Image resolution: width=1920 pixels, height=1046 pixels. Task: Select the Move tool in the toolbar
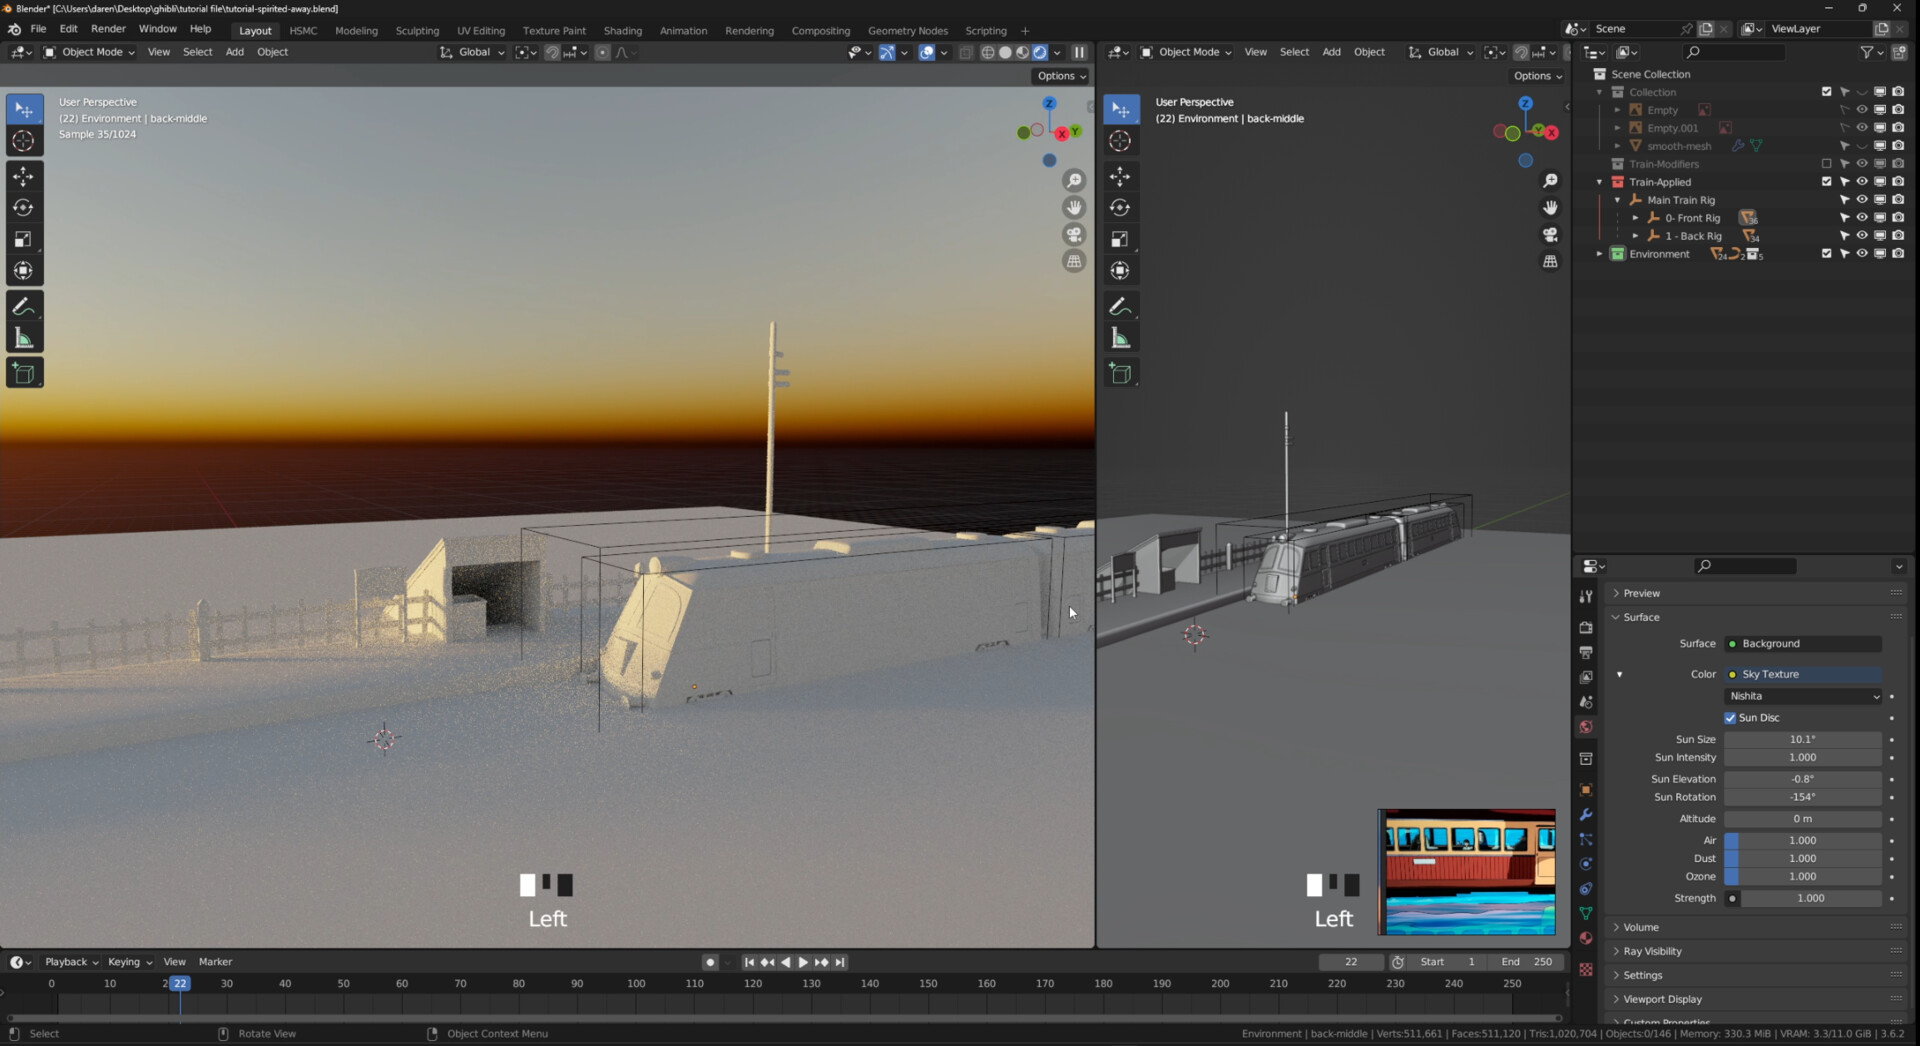(24, 174)
